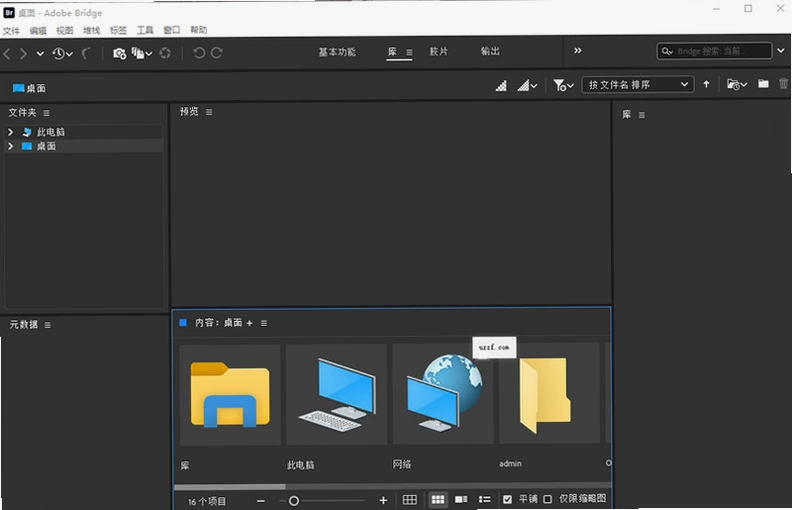Rotate 90° counterclockwise
This screenshot has width=792, height=510.
point(199,53)
